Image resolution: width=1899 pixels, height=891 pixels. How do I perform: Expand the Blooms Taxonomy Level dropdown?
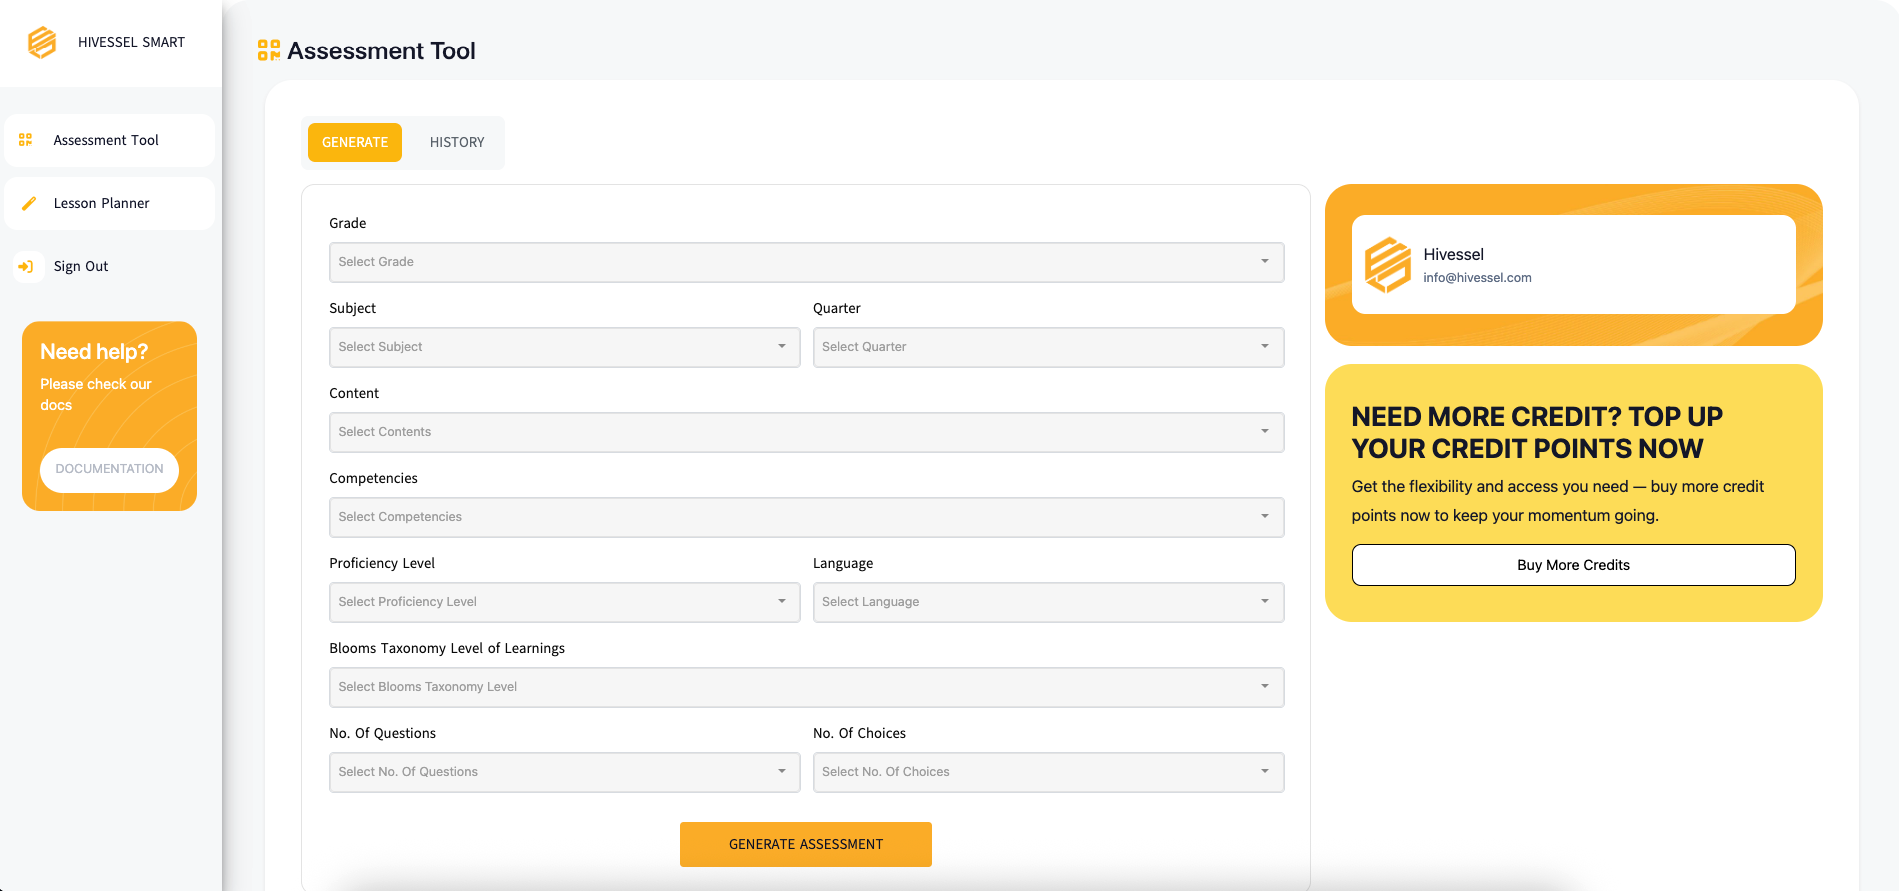pos(806,687)
